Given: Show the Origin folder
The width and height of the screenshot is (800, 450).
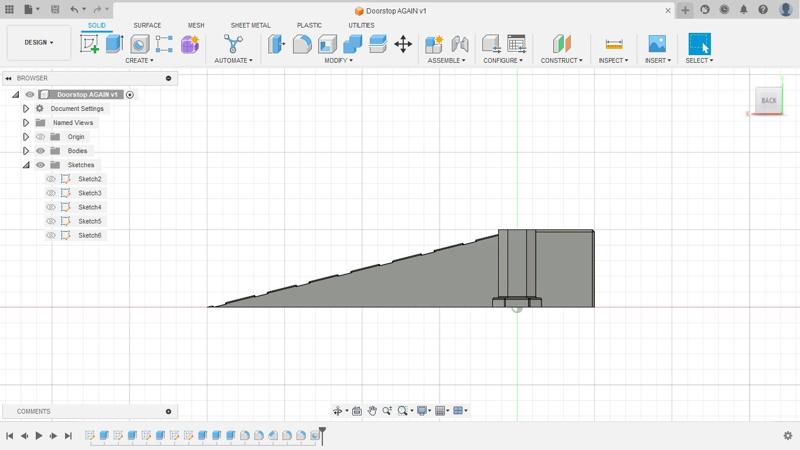Looking at the screenshot, I should 41,137.
